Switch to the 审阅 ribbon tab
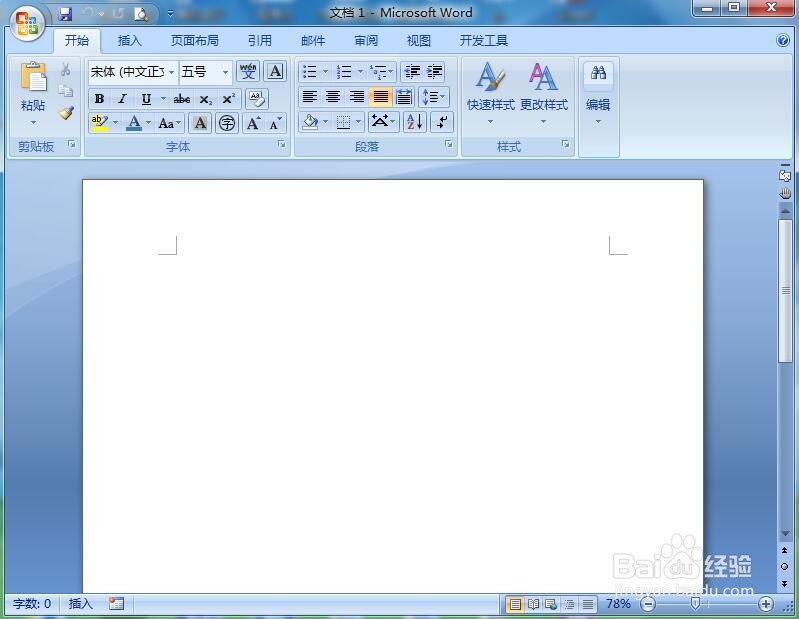This screenshot has width=799, height=619. 366,41
